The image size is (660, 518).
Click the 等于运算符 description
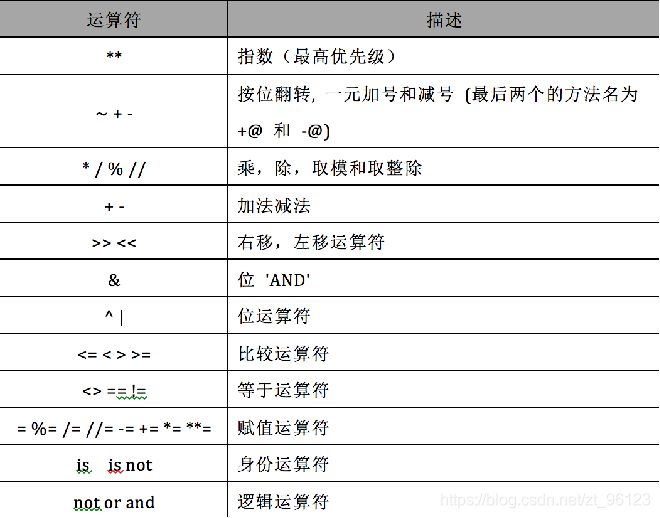[283, 390]
